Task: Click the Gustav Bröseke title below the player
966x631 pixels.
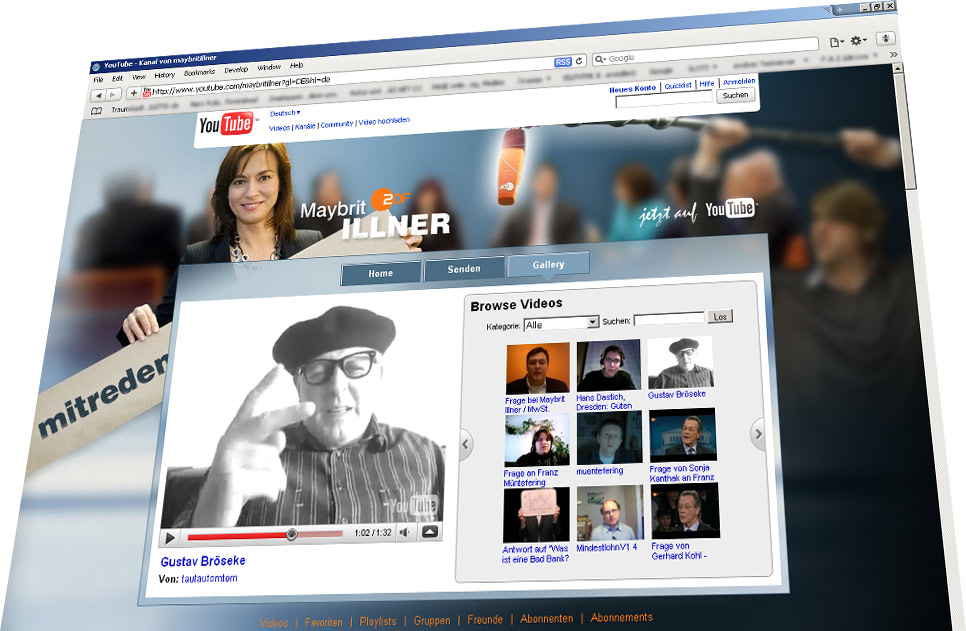Action: (x=203, y=561)
